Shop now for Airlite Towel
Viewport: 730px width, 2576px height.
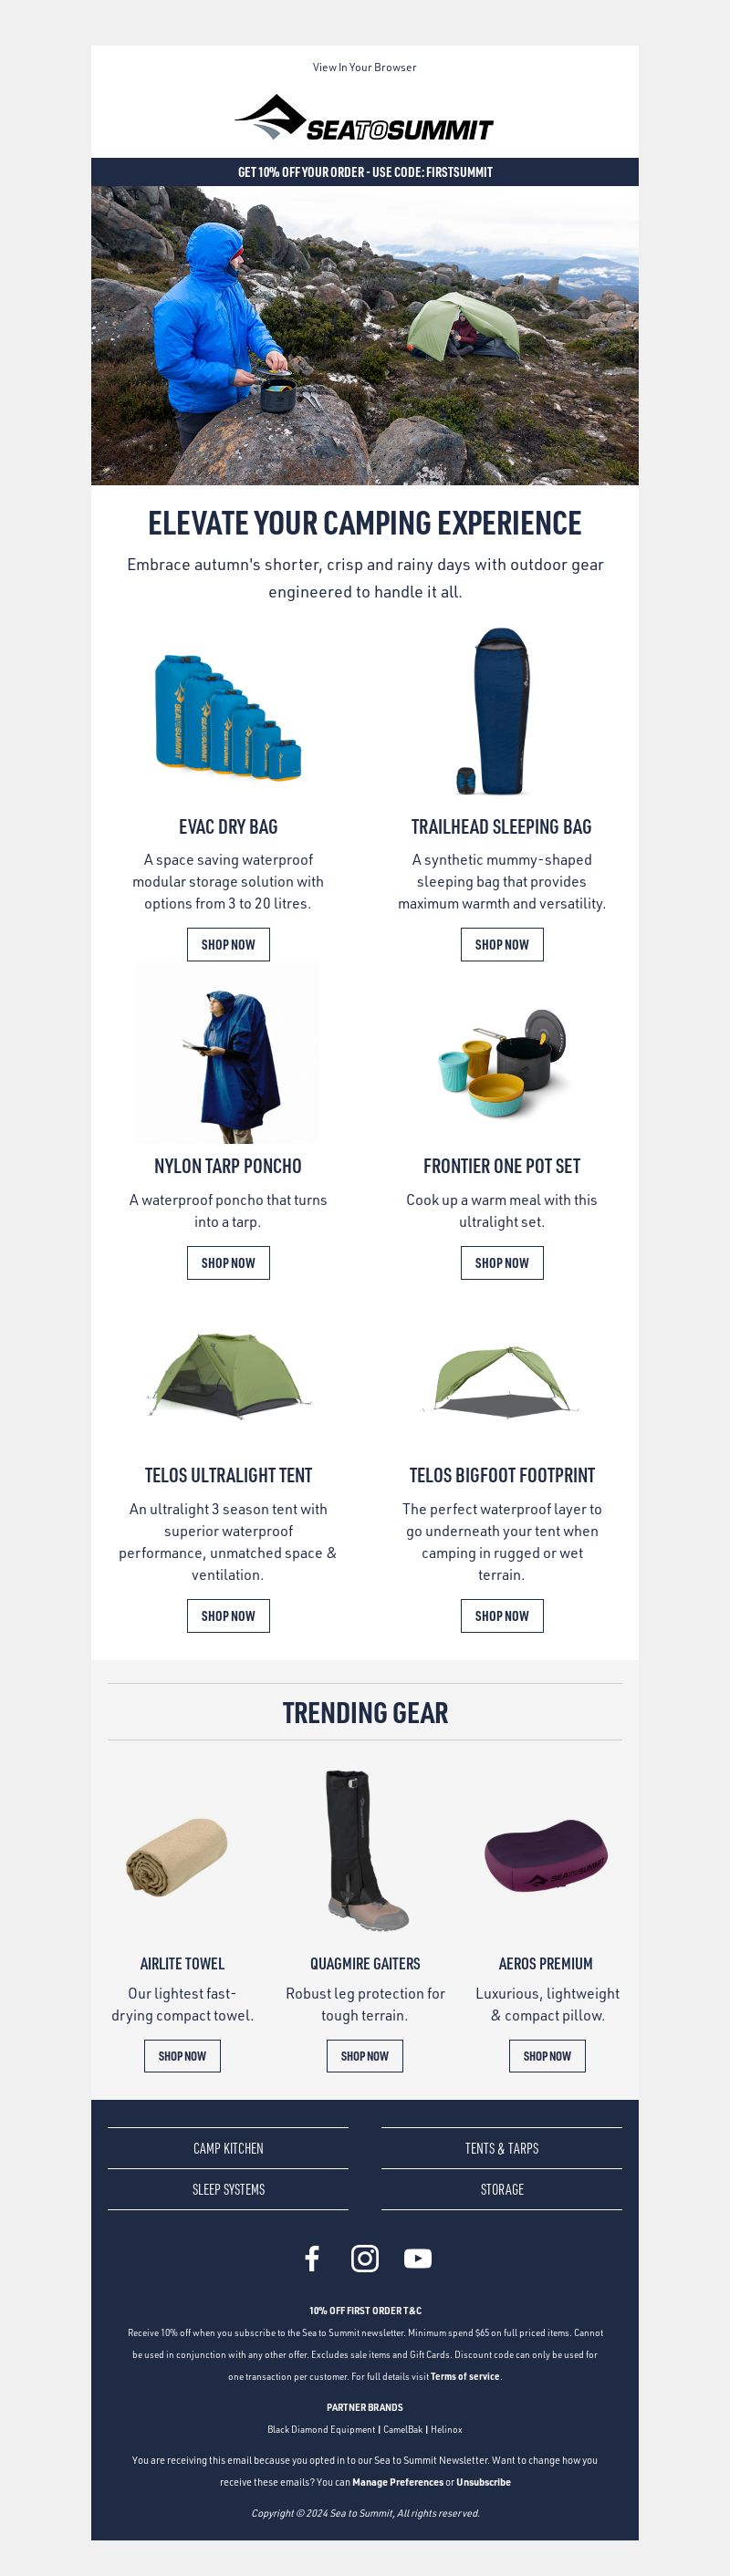pyautogui.click(x=182, y=2055)
